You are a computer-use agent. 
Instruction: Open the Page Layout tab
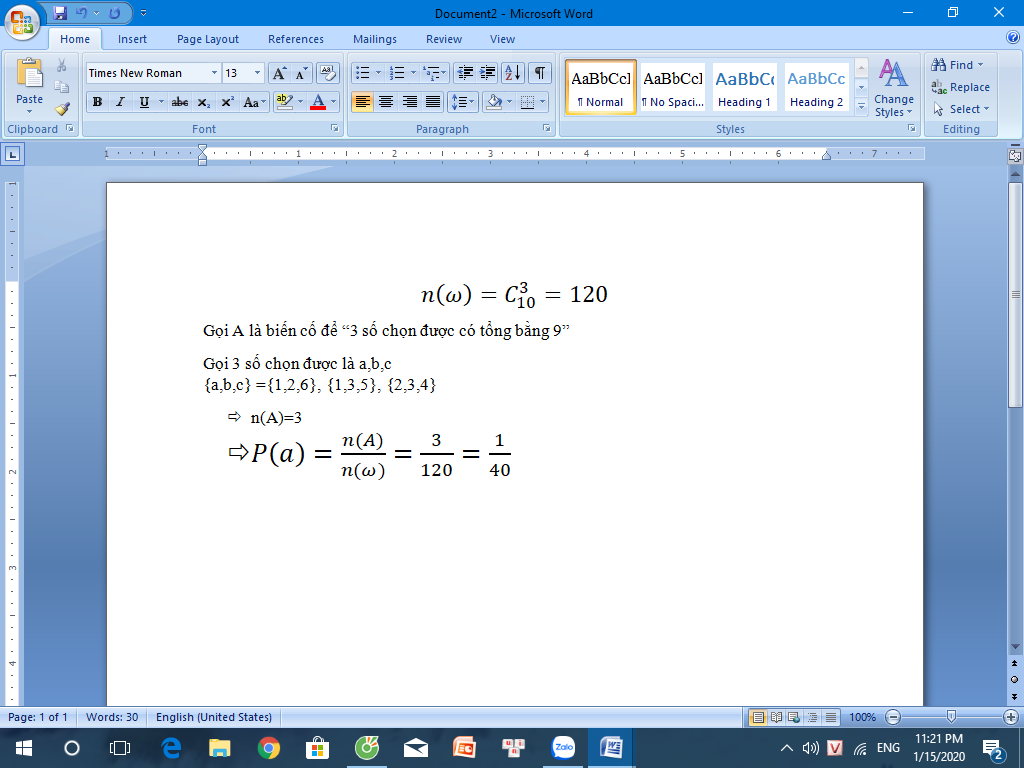(208, 39)
